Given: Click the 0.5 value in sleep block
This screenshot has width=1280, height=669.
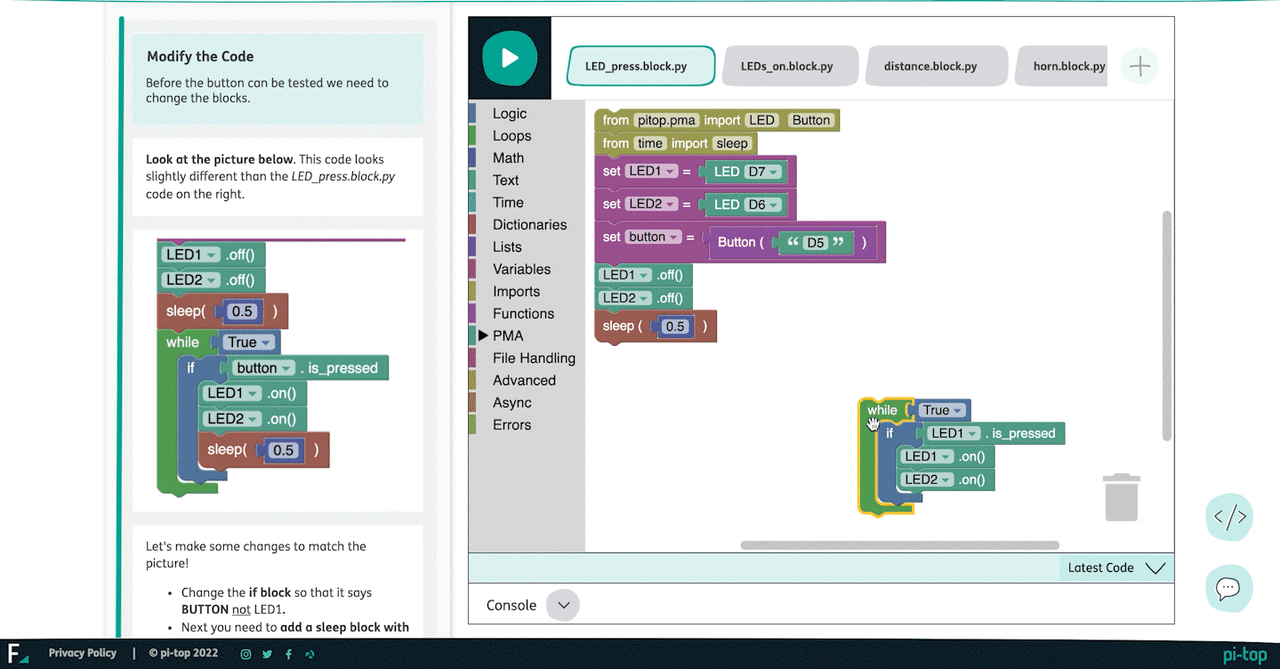Looking at the screenshot, I should point(675,327).
